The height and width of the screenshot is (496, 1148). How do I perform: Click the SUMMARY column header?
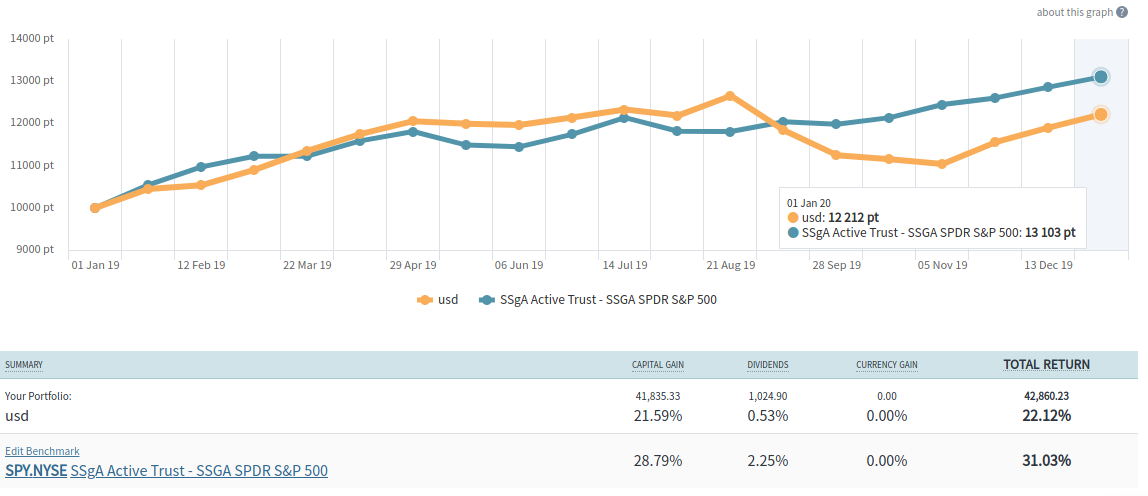click(x=24, y=365)
